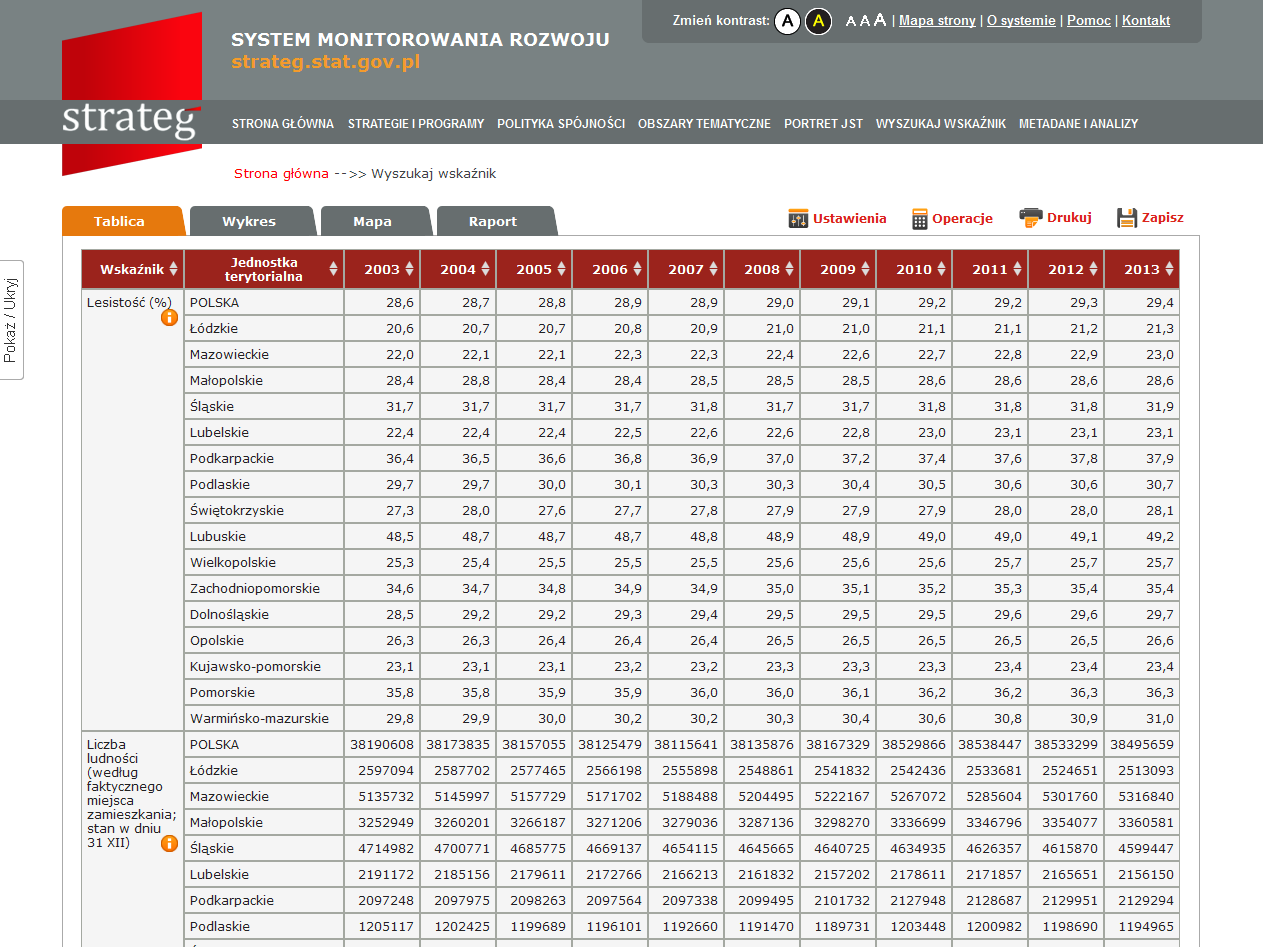1263x947 pixels.
Task: Click strateg.stat.gov.pl header text
Action: (x=326, y=62)
